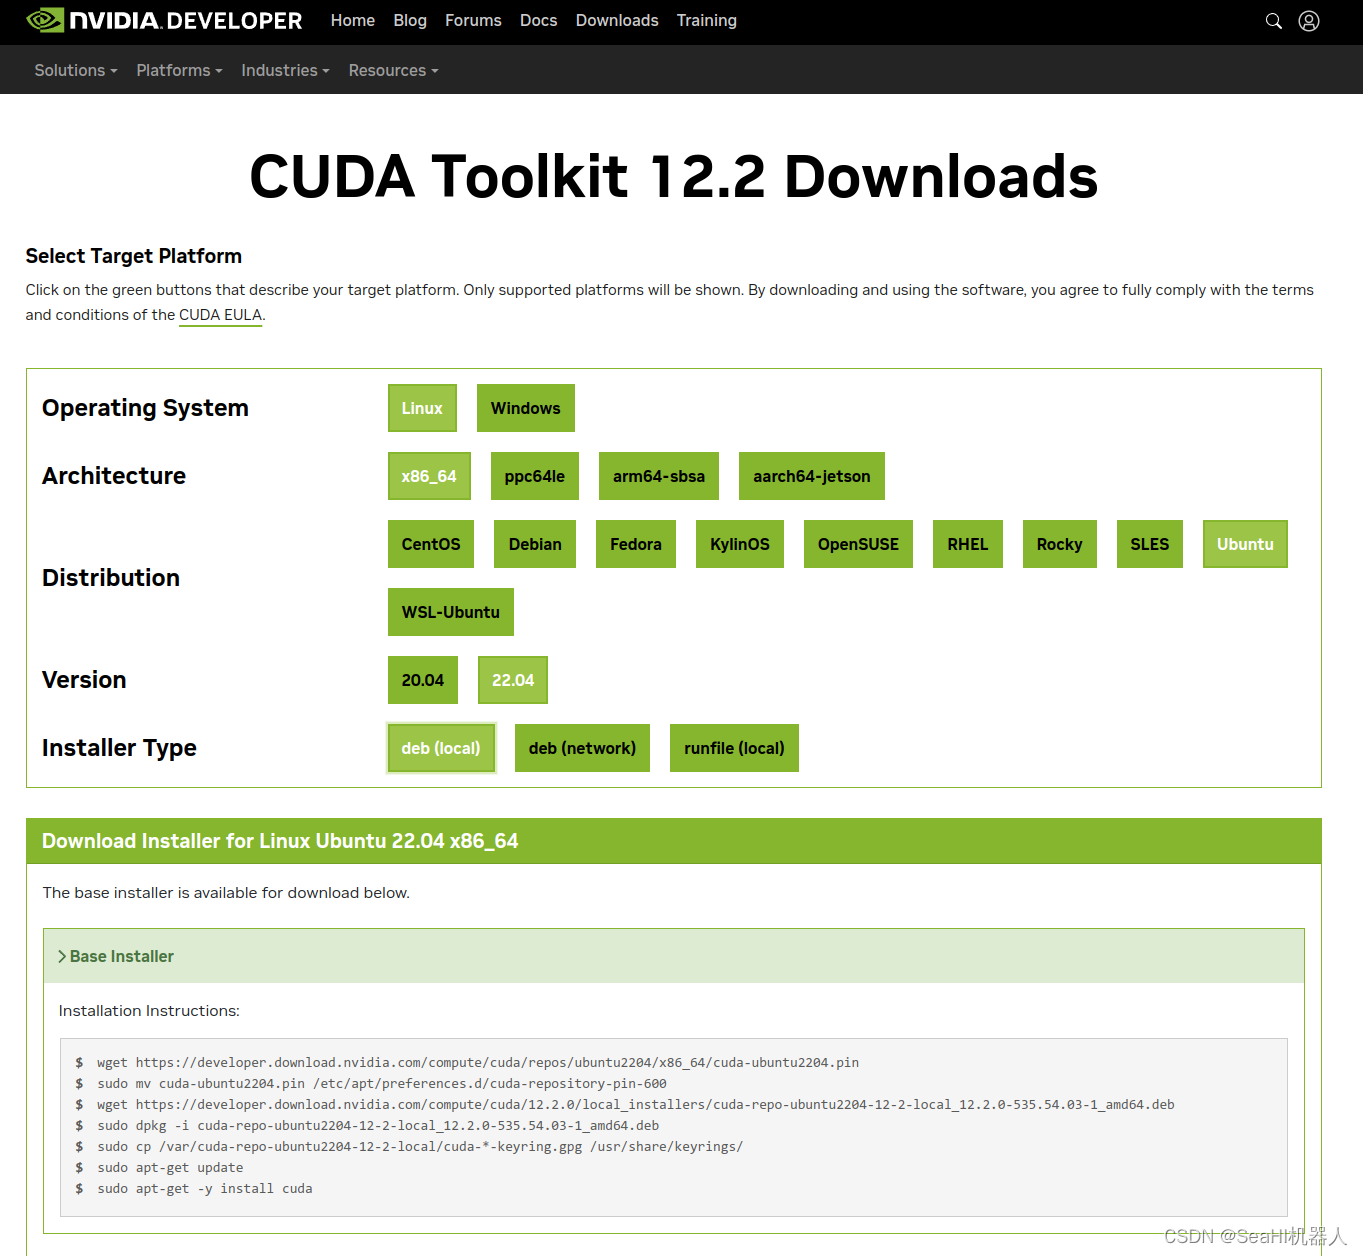Screen dimensions: 1363x1256
Task: Click the 'Installation Instructions:' text
Action: [x=149, y=1011]
